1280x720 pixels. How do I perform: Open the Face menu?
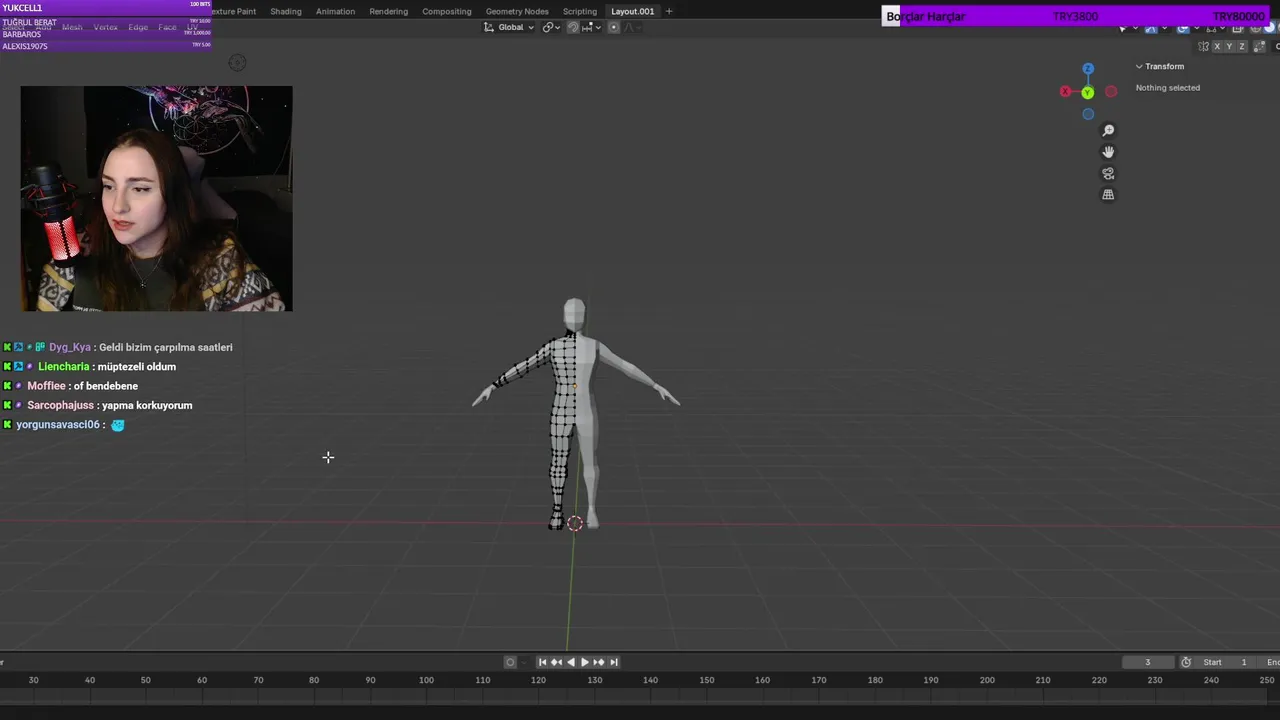tap(167, 27)
